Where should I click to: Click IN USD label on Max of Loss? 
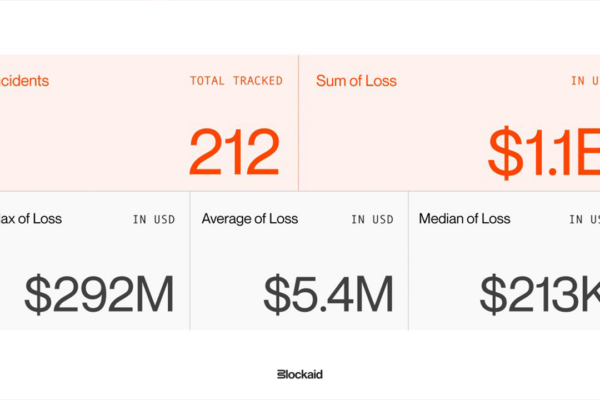pyautogui.click(x=154, y=219)
